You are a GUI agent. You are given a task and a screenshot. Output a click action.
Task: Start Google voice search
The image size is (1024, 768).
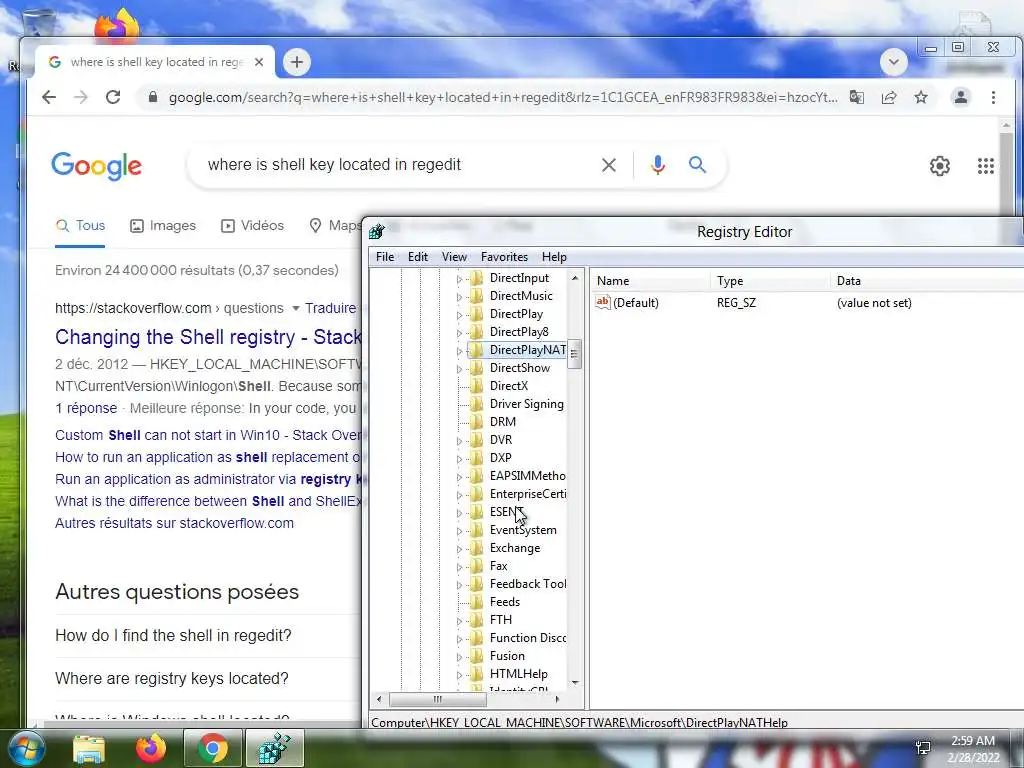coord(658,165)
